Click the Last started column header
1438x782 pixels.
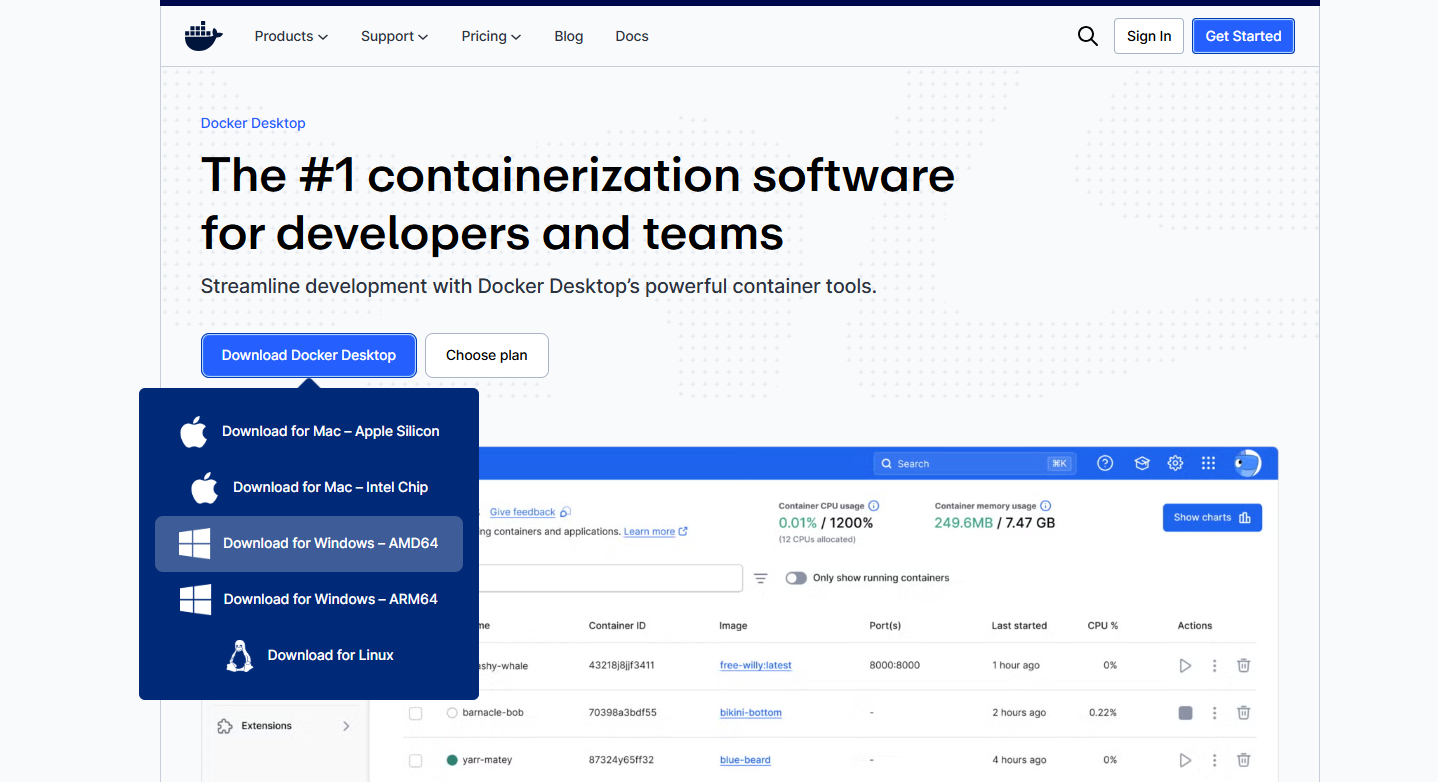[1019, 626]
